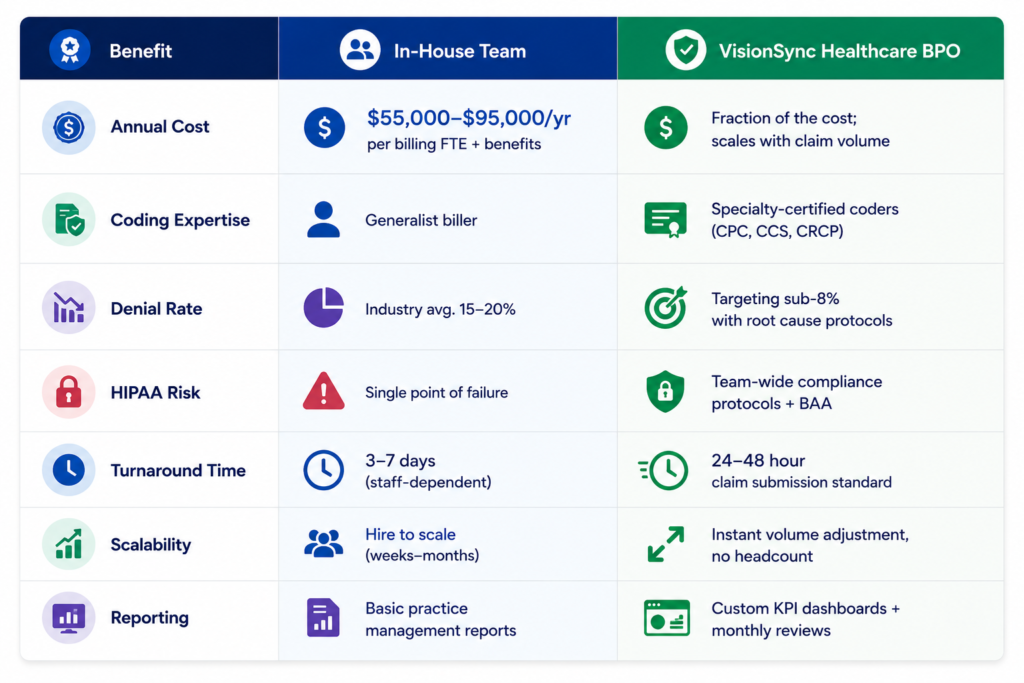The image size is (1024, 683).
Task: Click the 3–7 days text
Action: (x=400, y=460)
